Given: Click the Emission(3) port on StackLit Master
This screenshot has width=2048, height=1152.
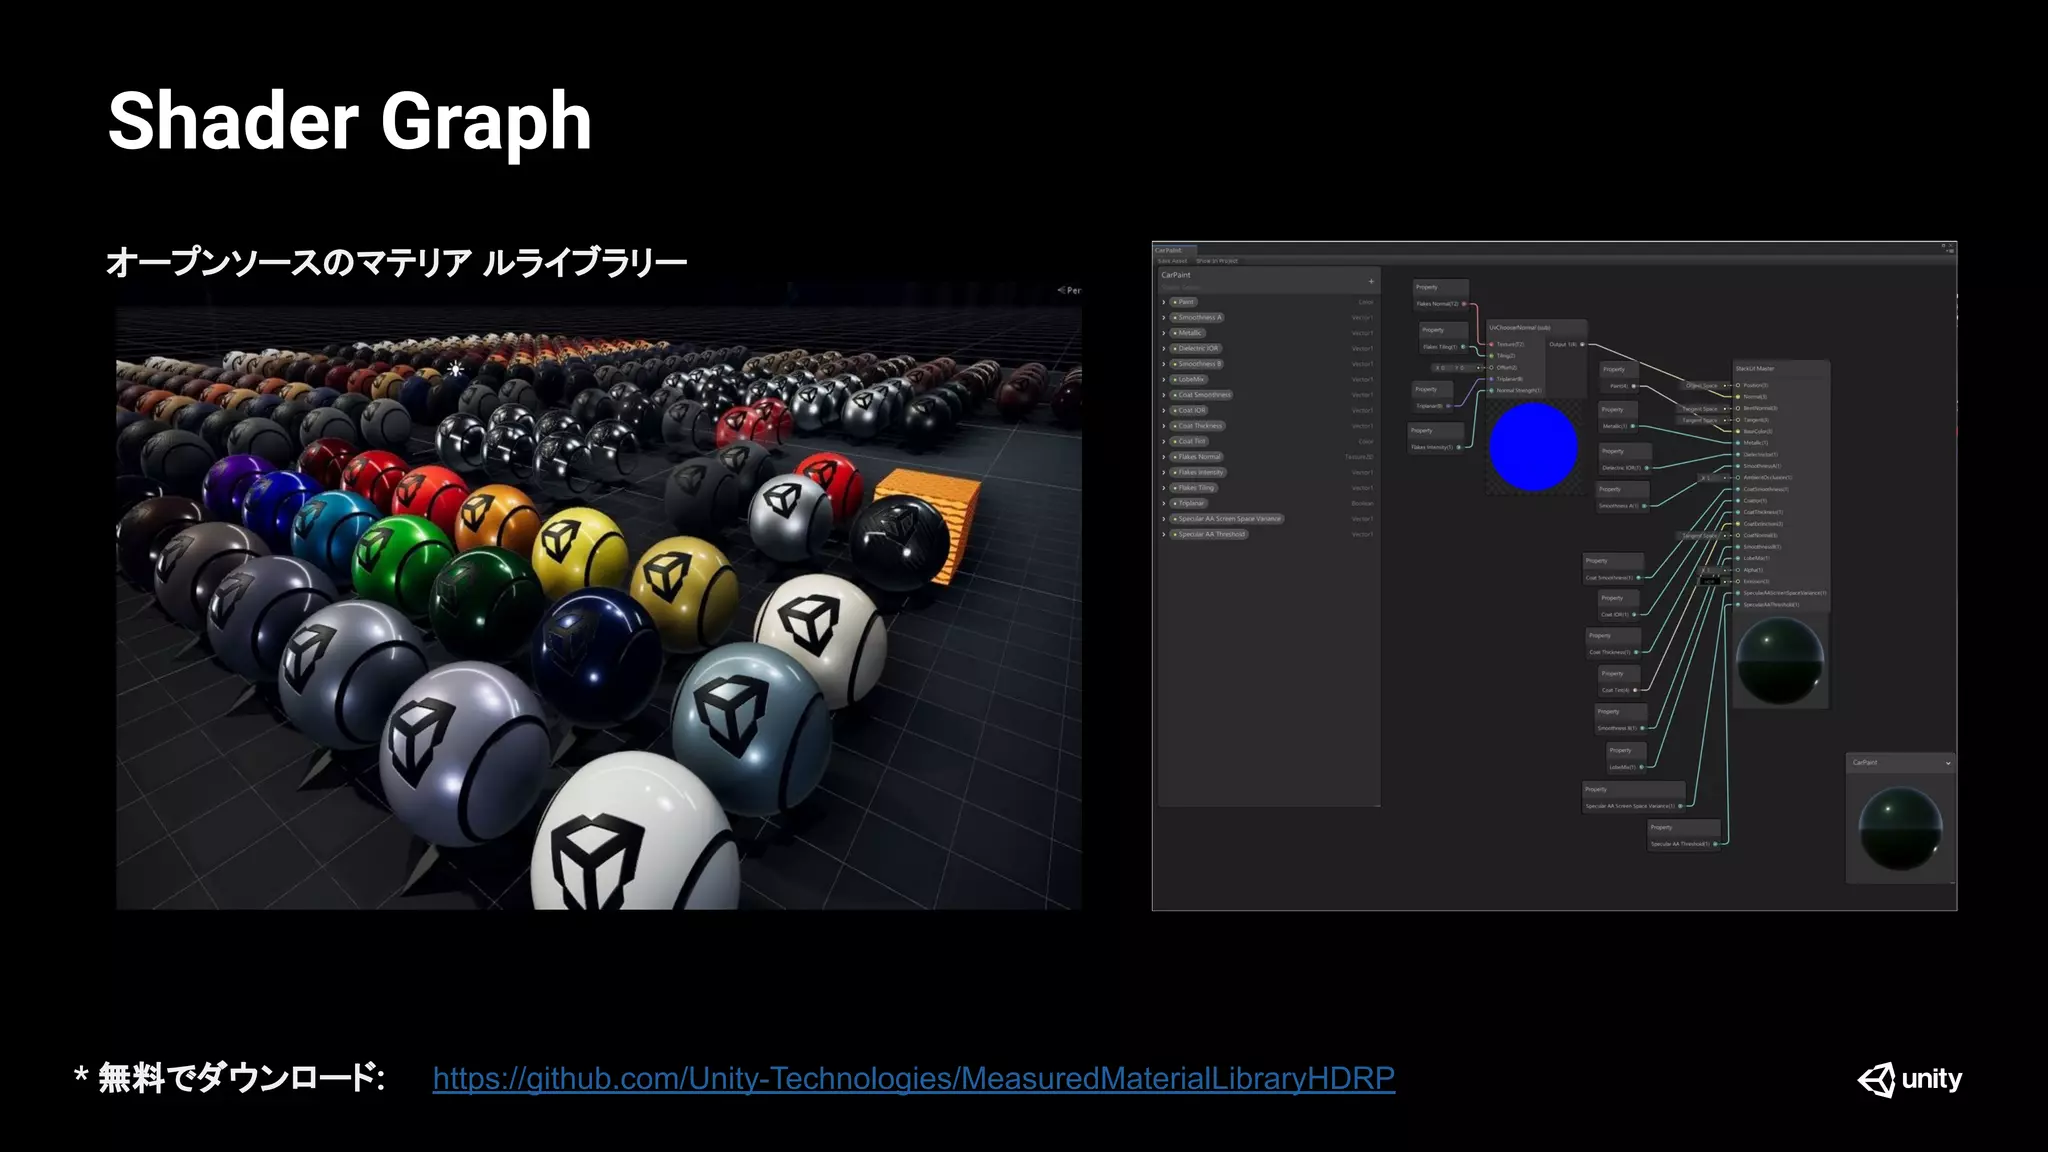Looking at the screenshot, I should pos(1738,581).
